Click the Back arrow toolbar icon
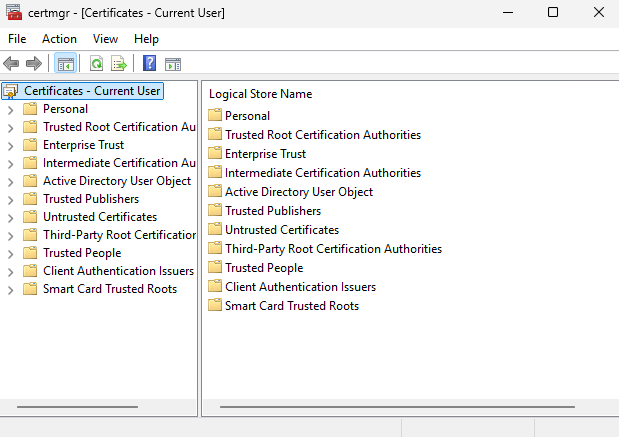This screenshot has height=437, width=619. click(11, 63)
